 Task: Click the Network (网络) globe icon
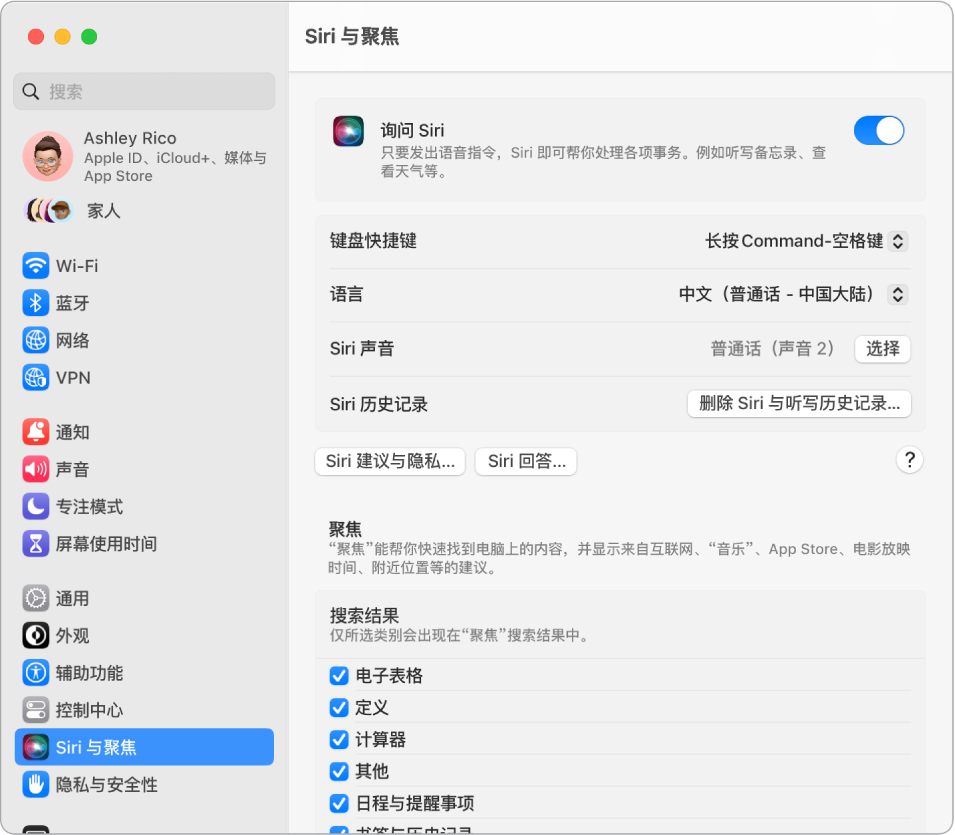click(x=35, y=340)
